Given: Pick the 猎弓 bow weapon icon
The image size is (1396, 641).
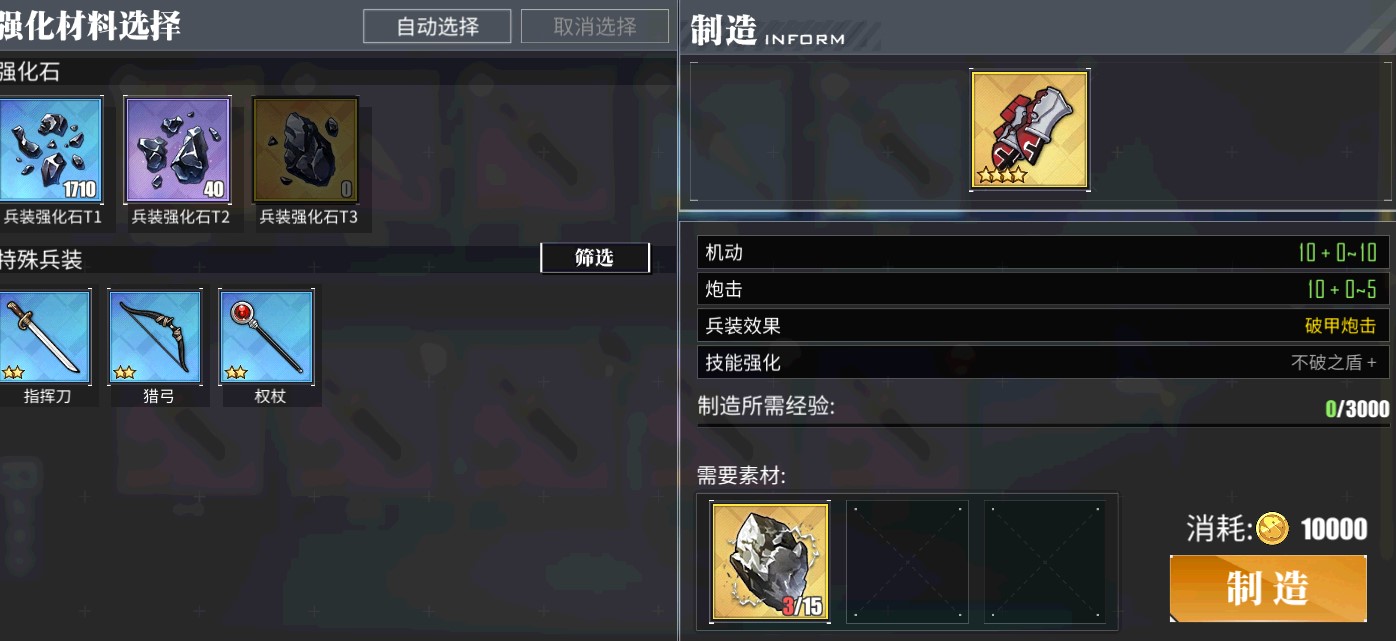Looking at the screenshot, I should [x=156, y=337].
